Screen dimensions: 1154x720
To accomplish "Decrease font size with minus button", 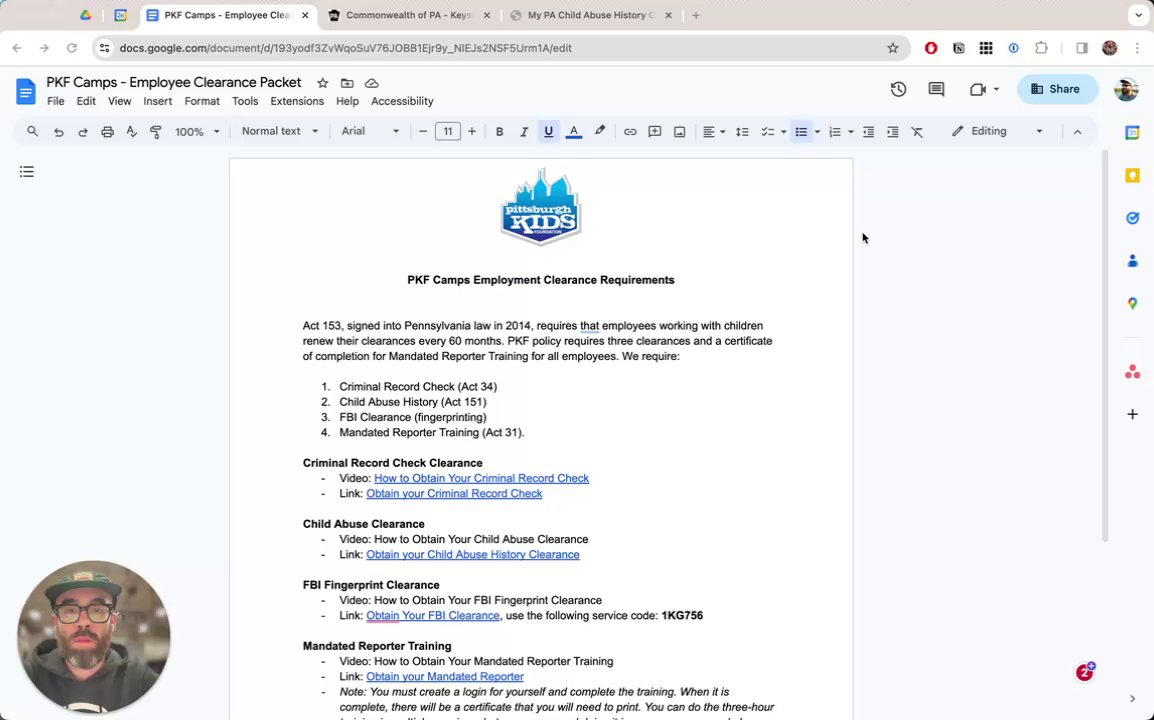I will [x=422, y=132].
